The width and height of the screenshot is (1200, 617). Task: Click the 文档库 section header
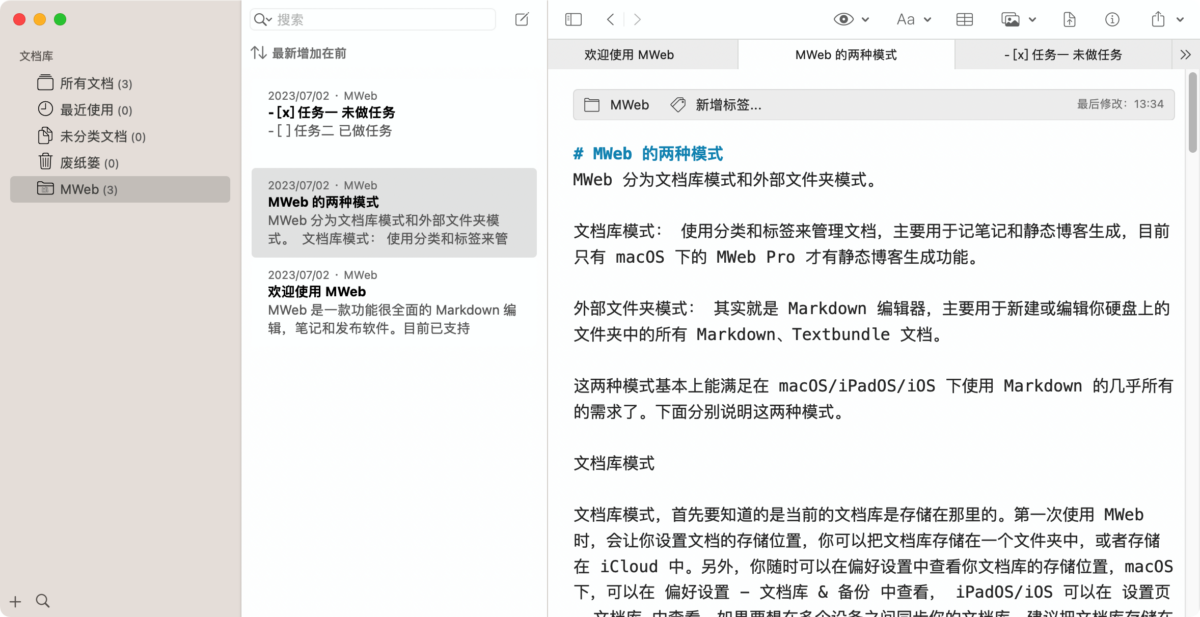point(36,57)
